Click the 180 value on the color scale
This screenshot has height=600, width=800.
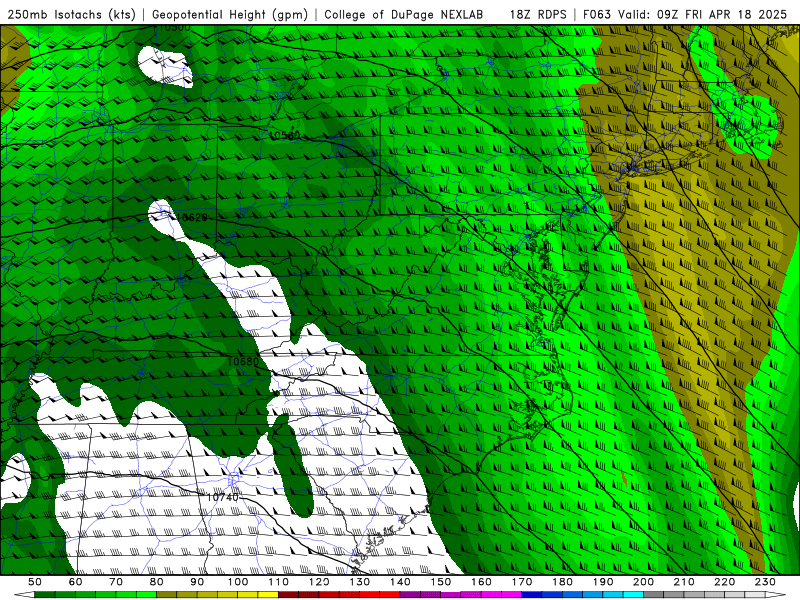pyautogui.click(x=563, y=582)
